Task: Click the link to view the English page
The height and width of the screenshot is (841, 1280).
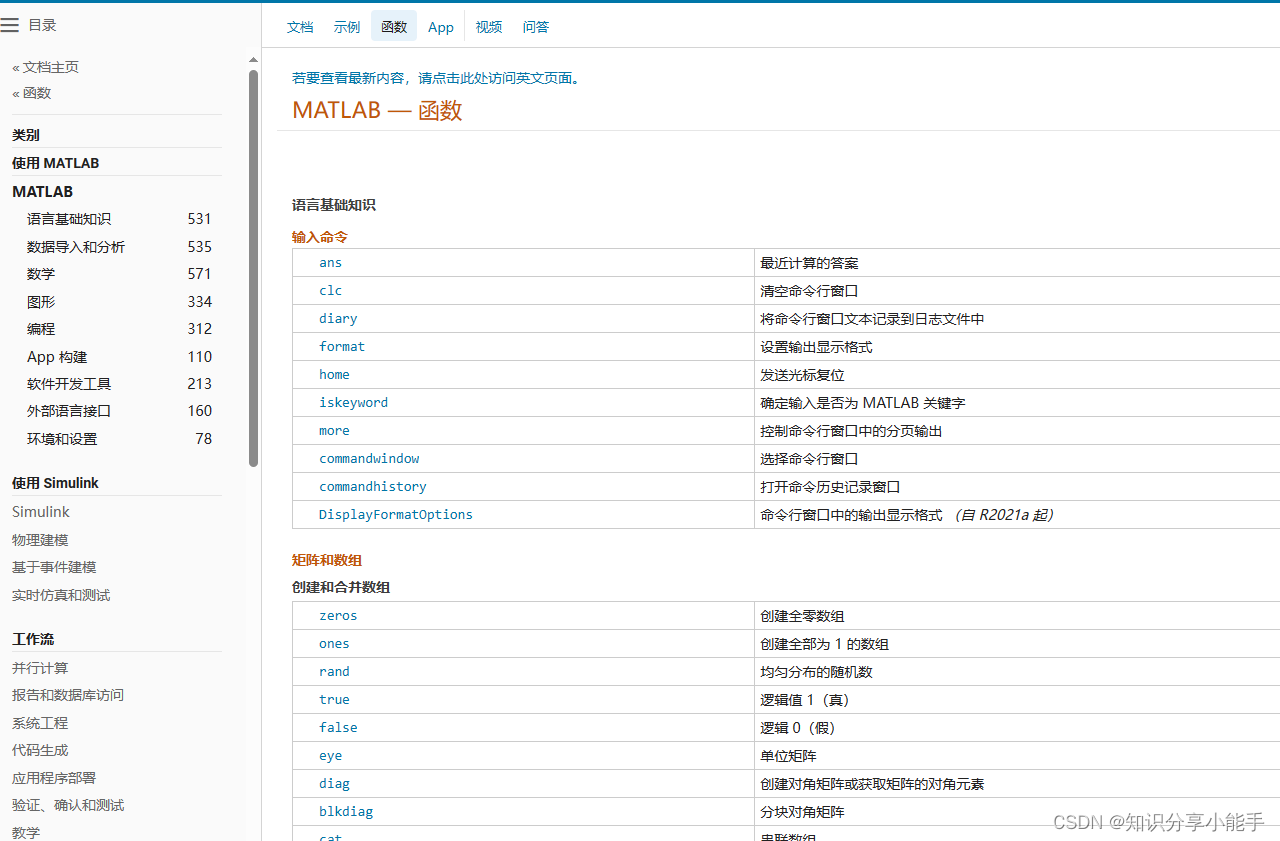Action: pyautogui.click(x=436, y=78)
